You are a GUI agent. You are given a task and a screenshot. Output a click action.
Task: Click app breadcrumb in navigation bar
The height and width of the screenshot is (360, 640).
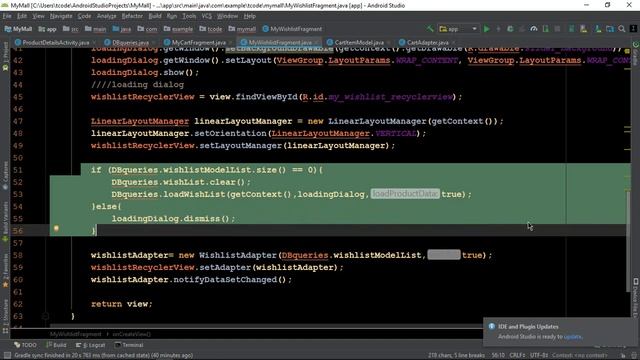click(x=47, y=29)
